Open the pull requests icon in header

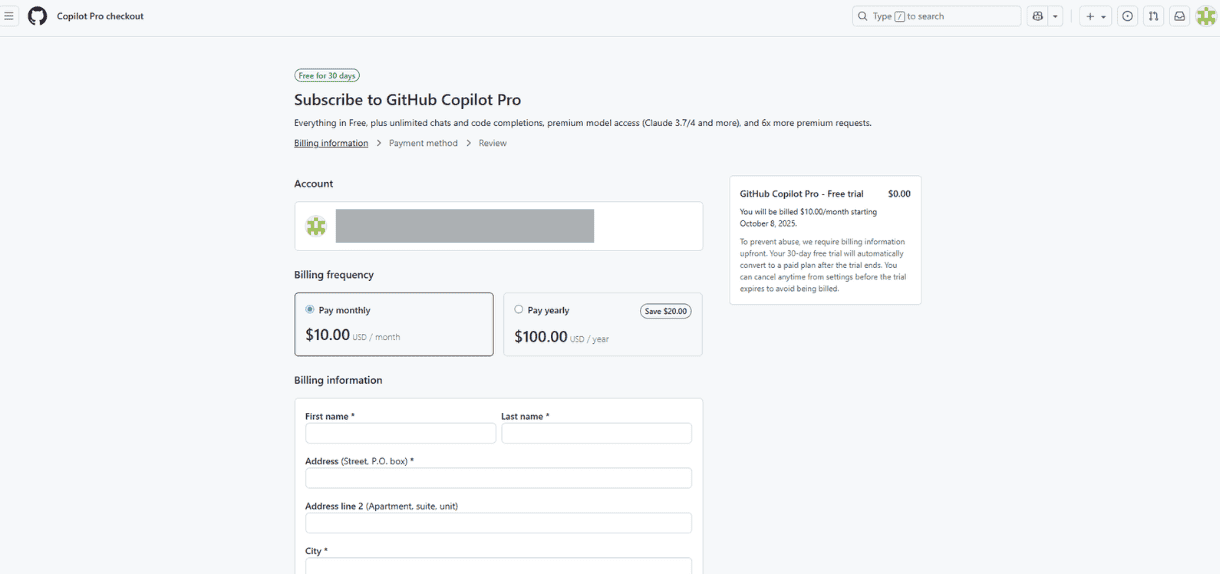pyautogui.click(x=1153, y=16)
